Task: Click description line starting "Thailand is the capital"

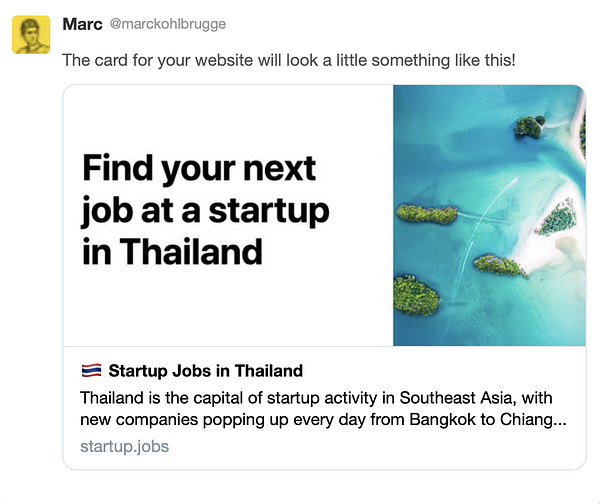Action: tap(316, 397)
